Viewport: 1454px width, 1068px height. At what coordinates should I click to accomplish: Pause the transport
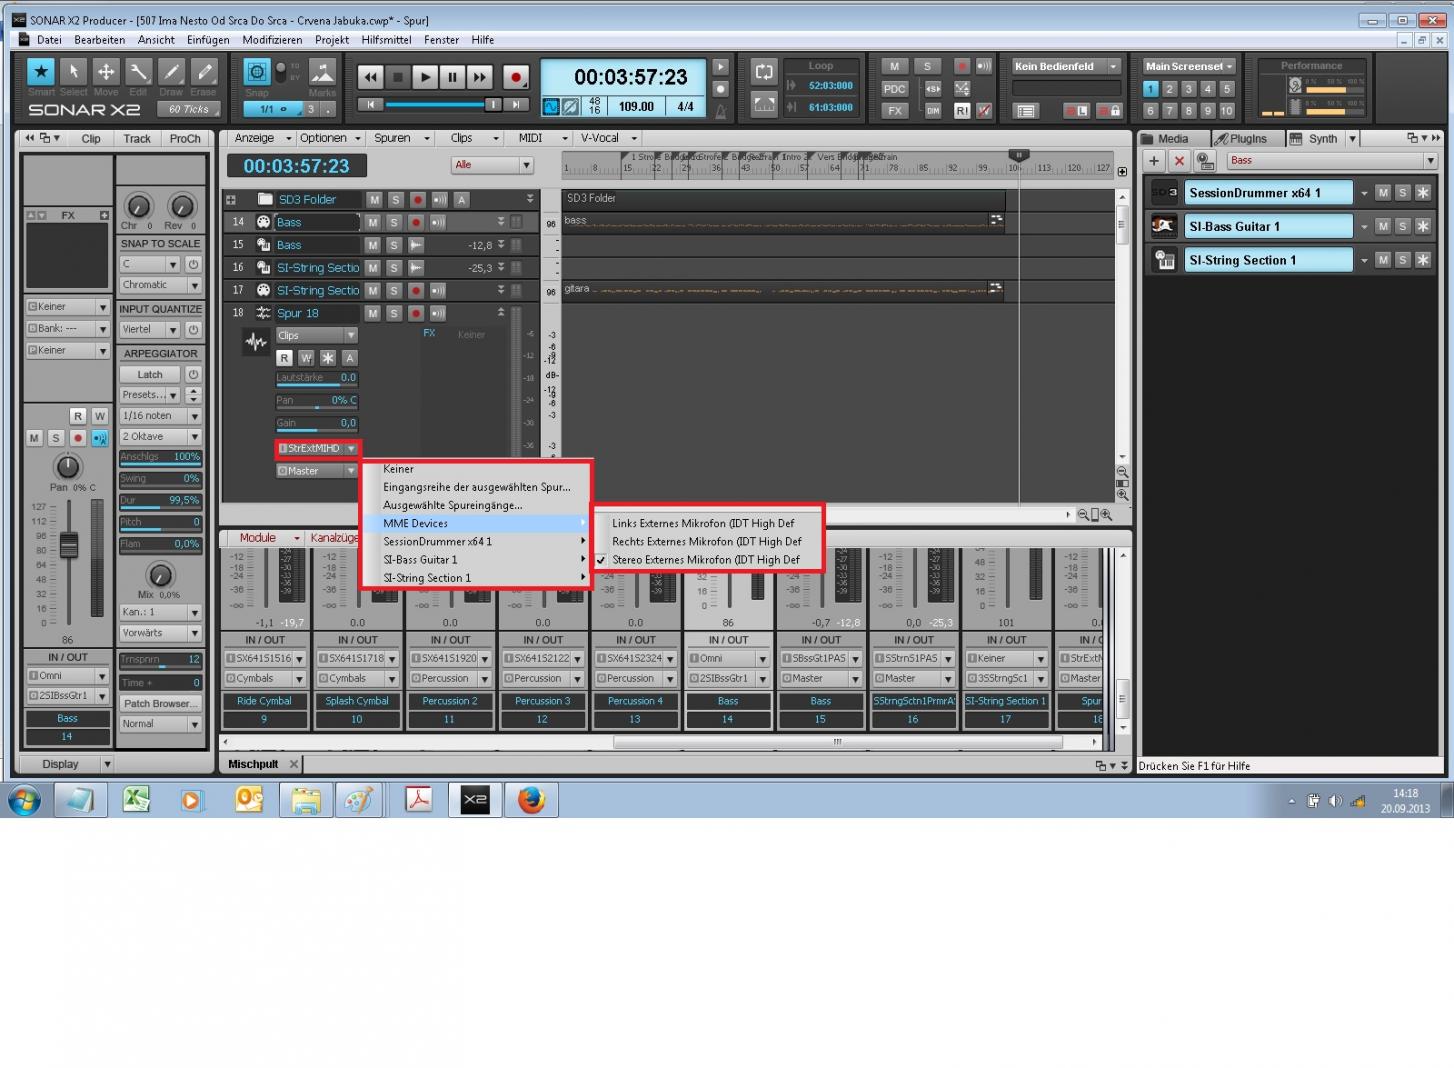tap(452, 77)
